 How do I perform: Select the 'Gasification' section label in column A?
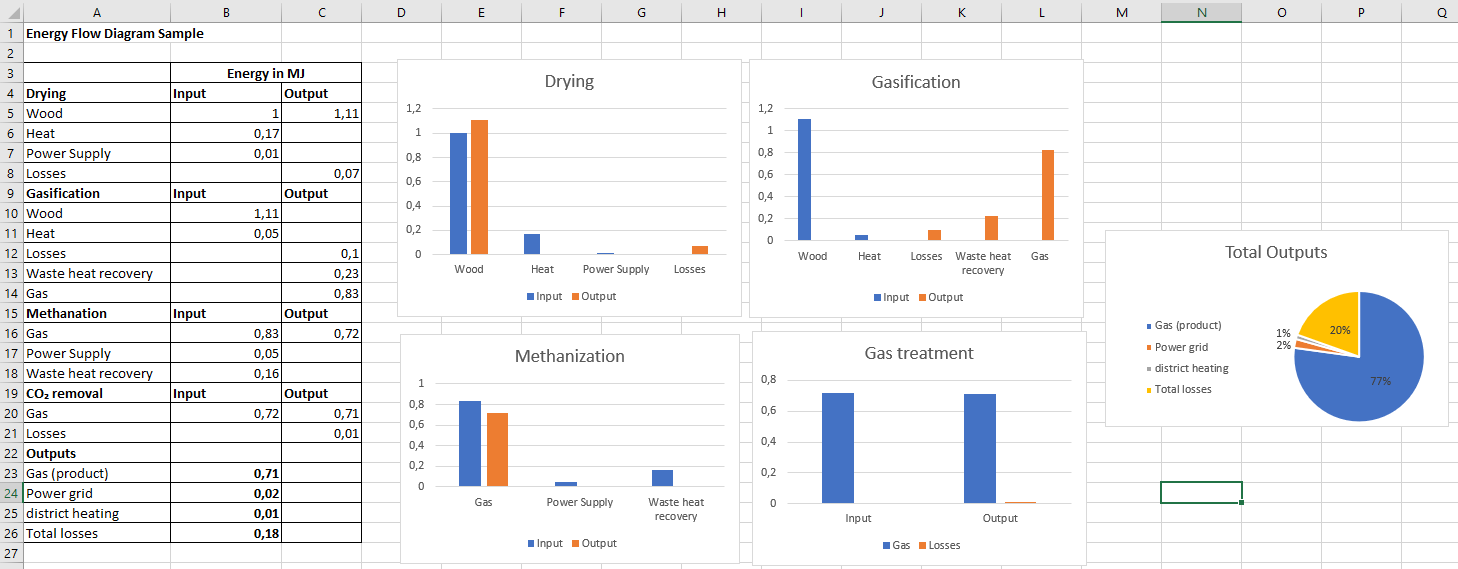tap(97, 193)
